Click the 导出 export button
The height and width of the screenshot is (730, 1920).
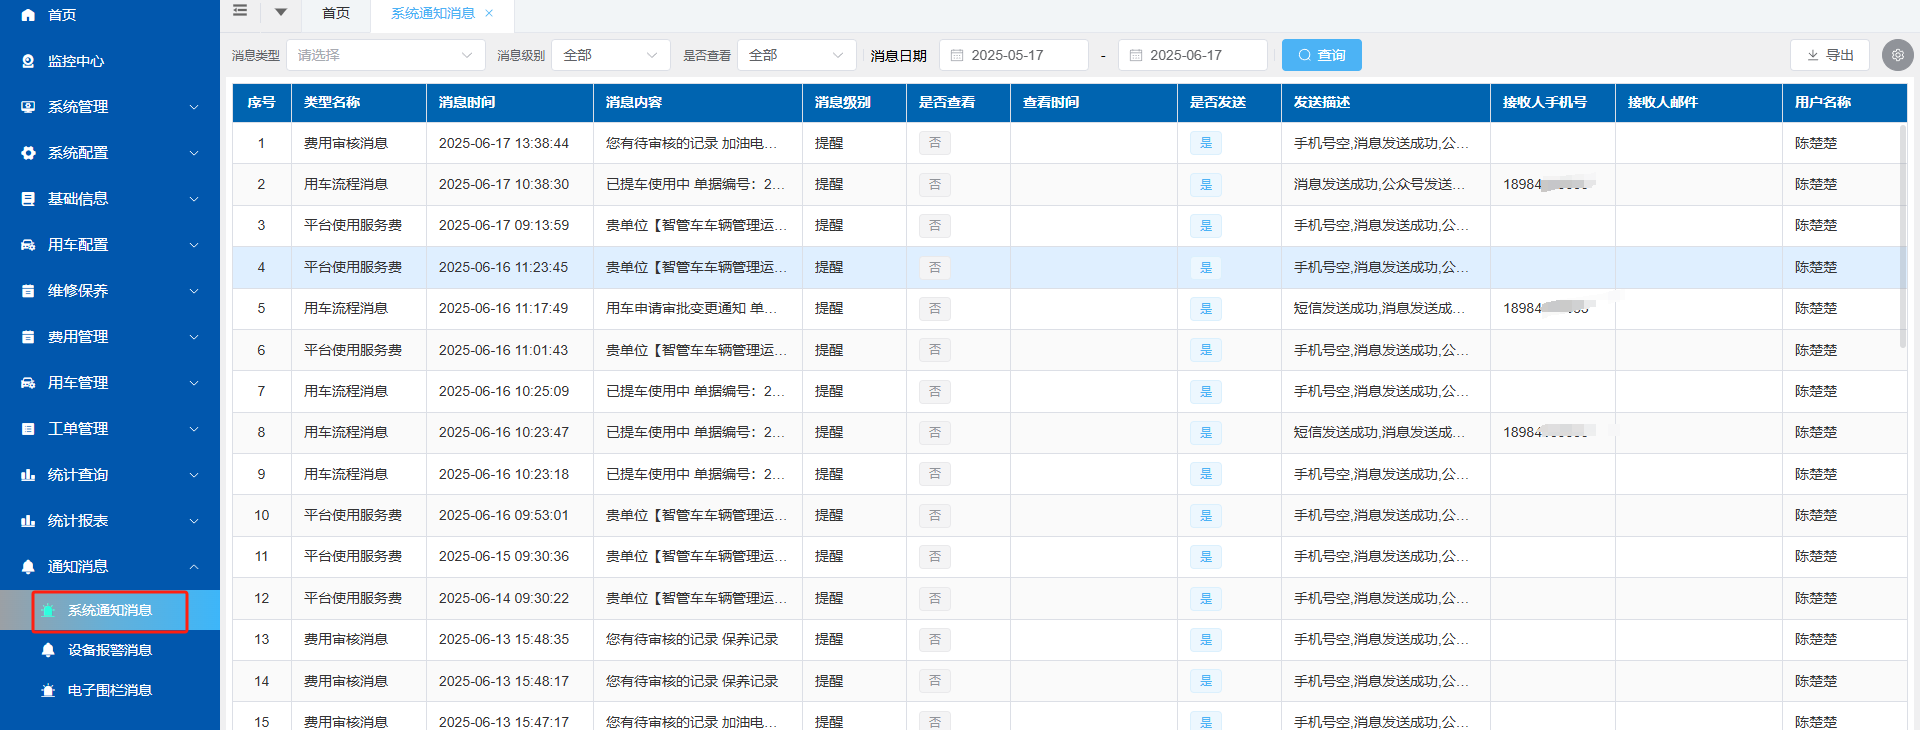tap(1829, 55)
